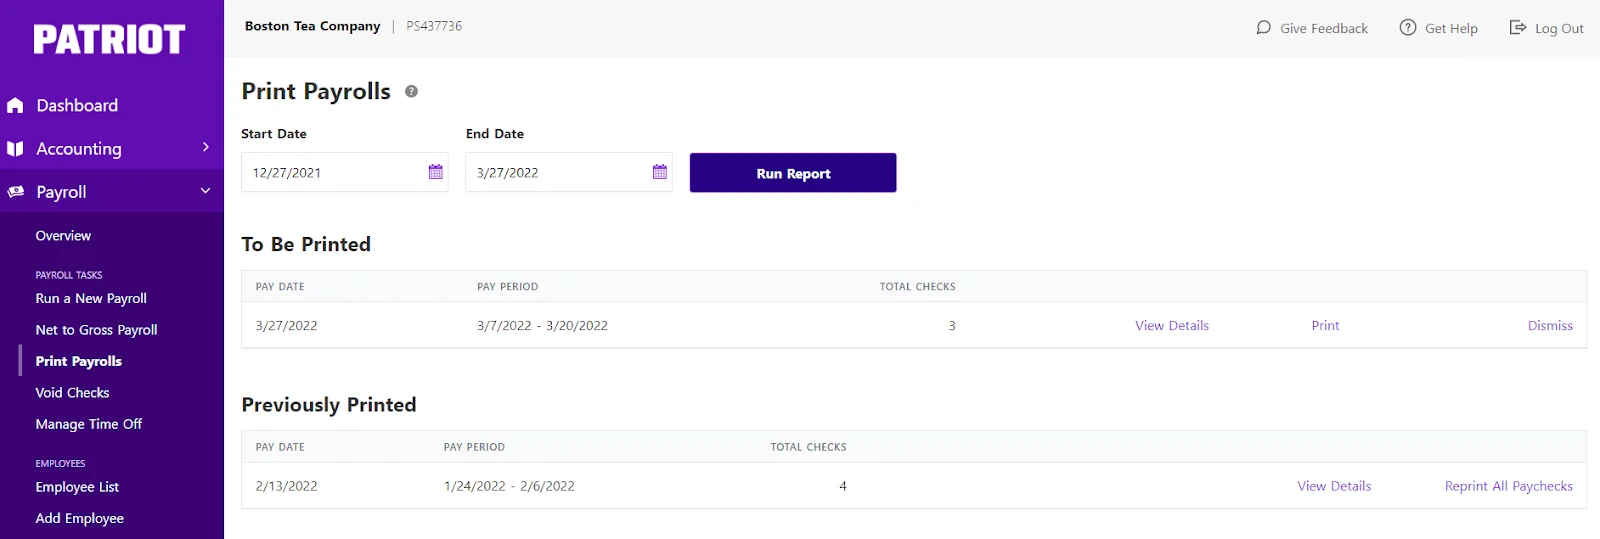
Task: Click pay date 2/13/2022 cell
Action: tap(286, 486)
